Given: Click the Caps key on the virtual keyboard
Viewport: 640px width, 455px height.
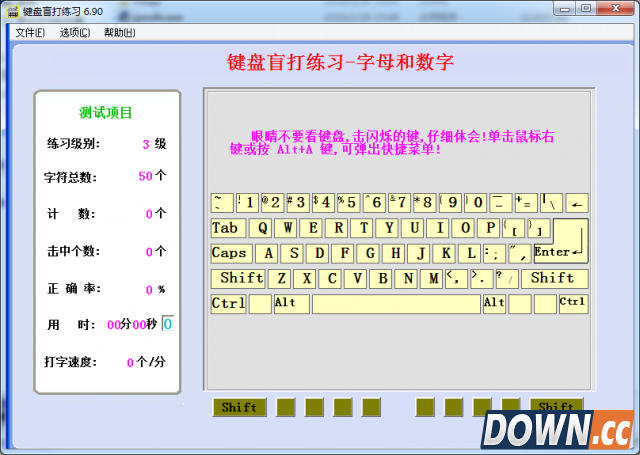Looking at the screenshot, I should tap(231, 253).
